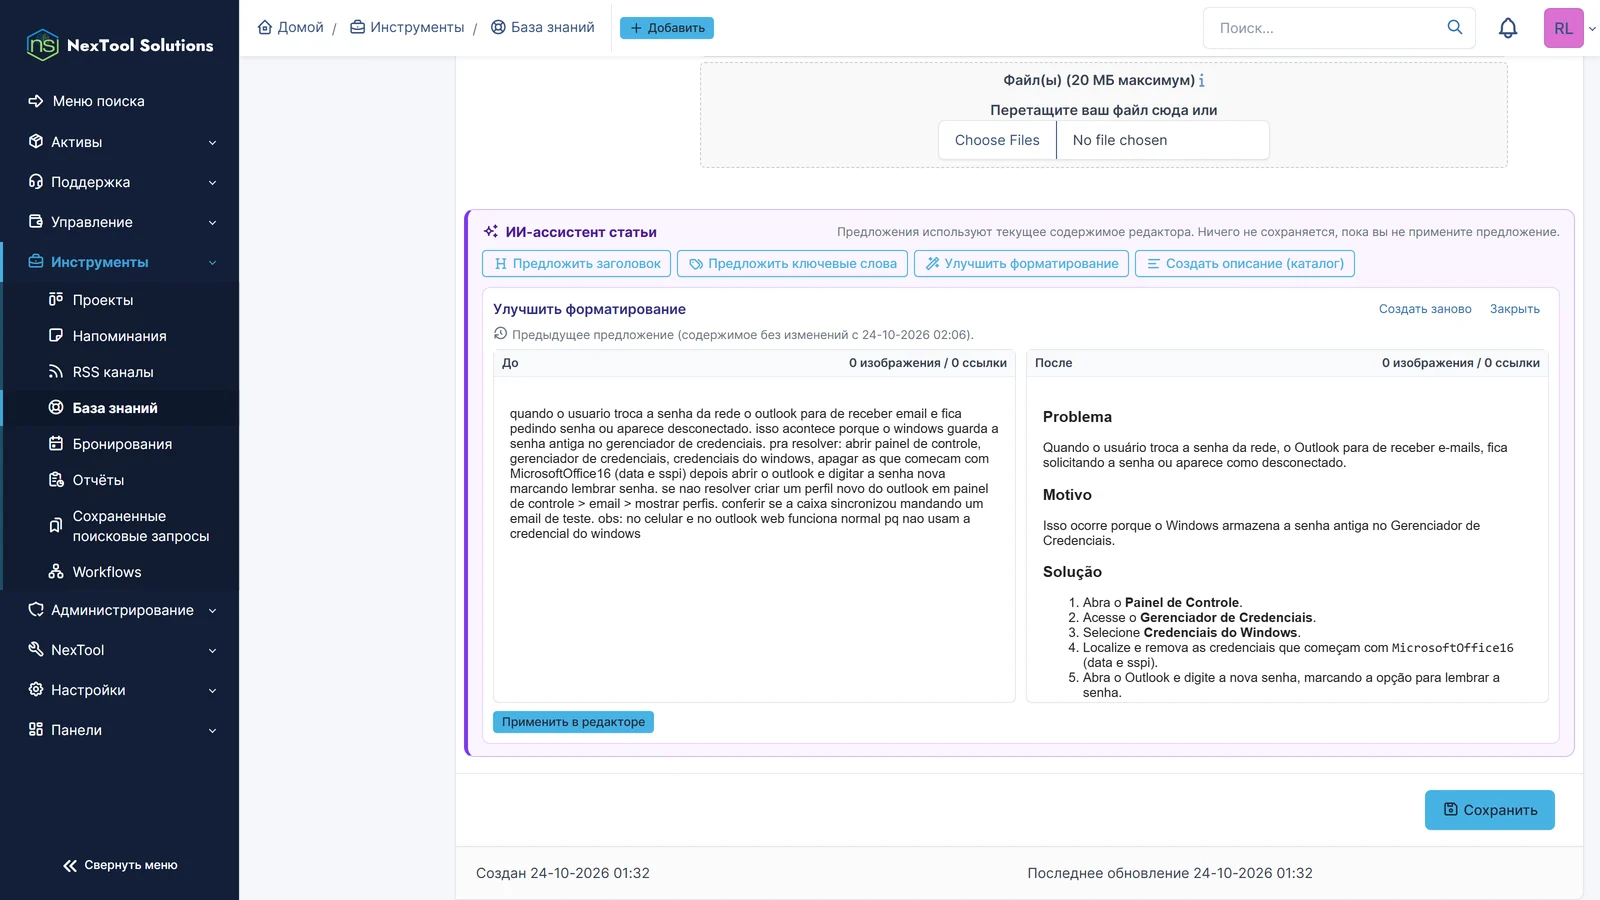The image size is (1600, 900).
Task: Expand the Управление menu
Action: click(x=120, y=222)
